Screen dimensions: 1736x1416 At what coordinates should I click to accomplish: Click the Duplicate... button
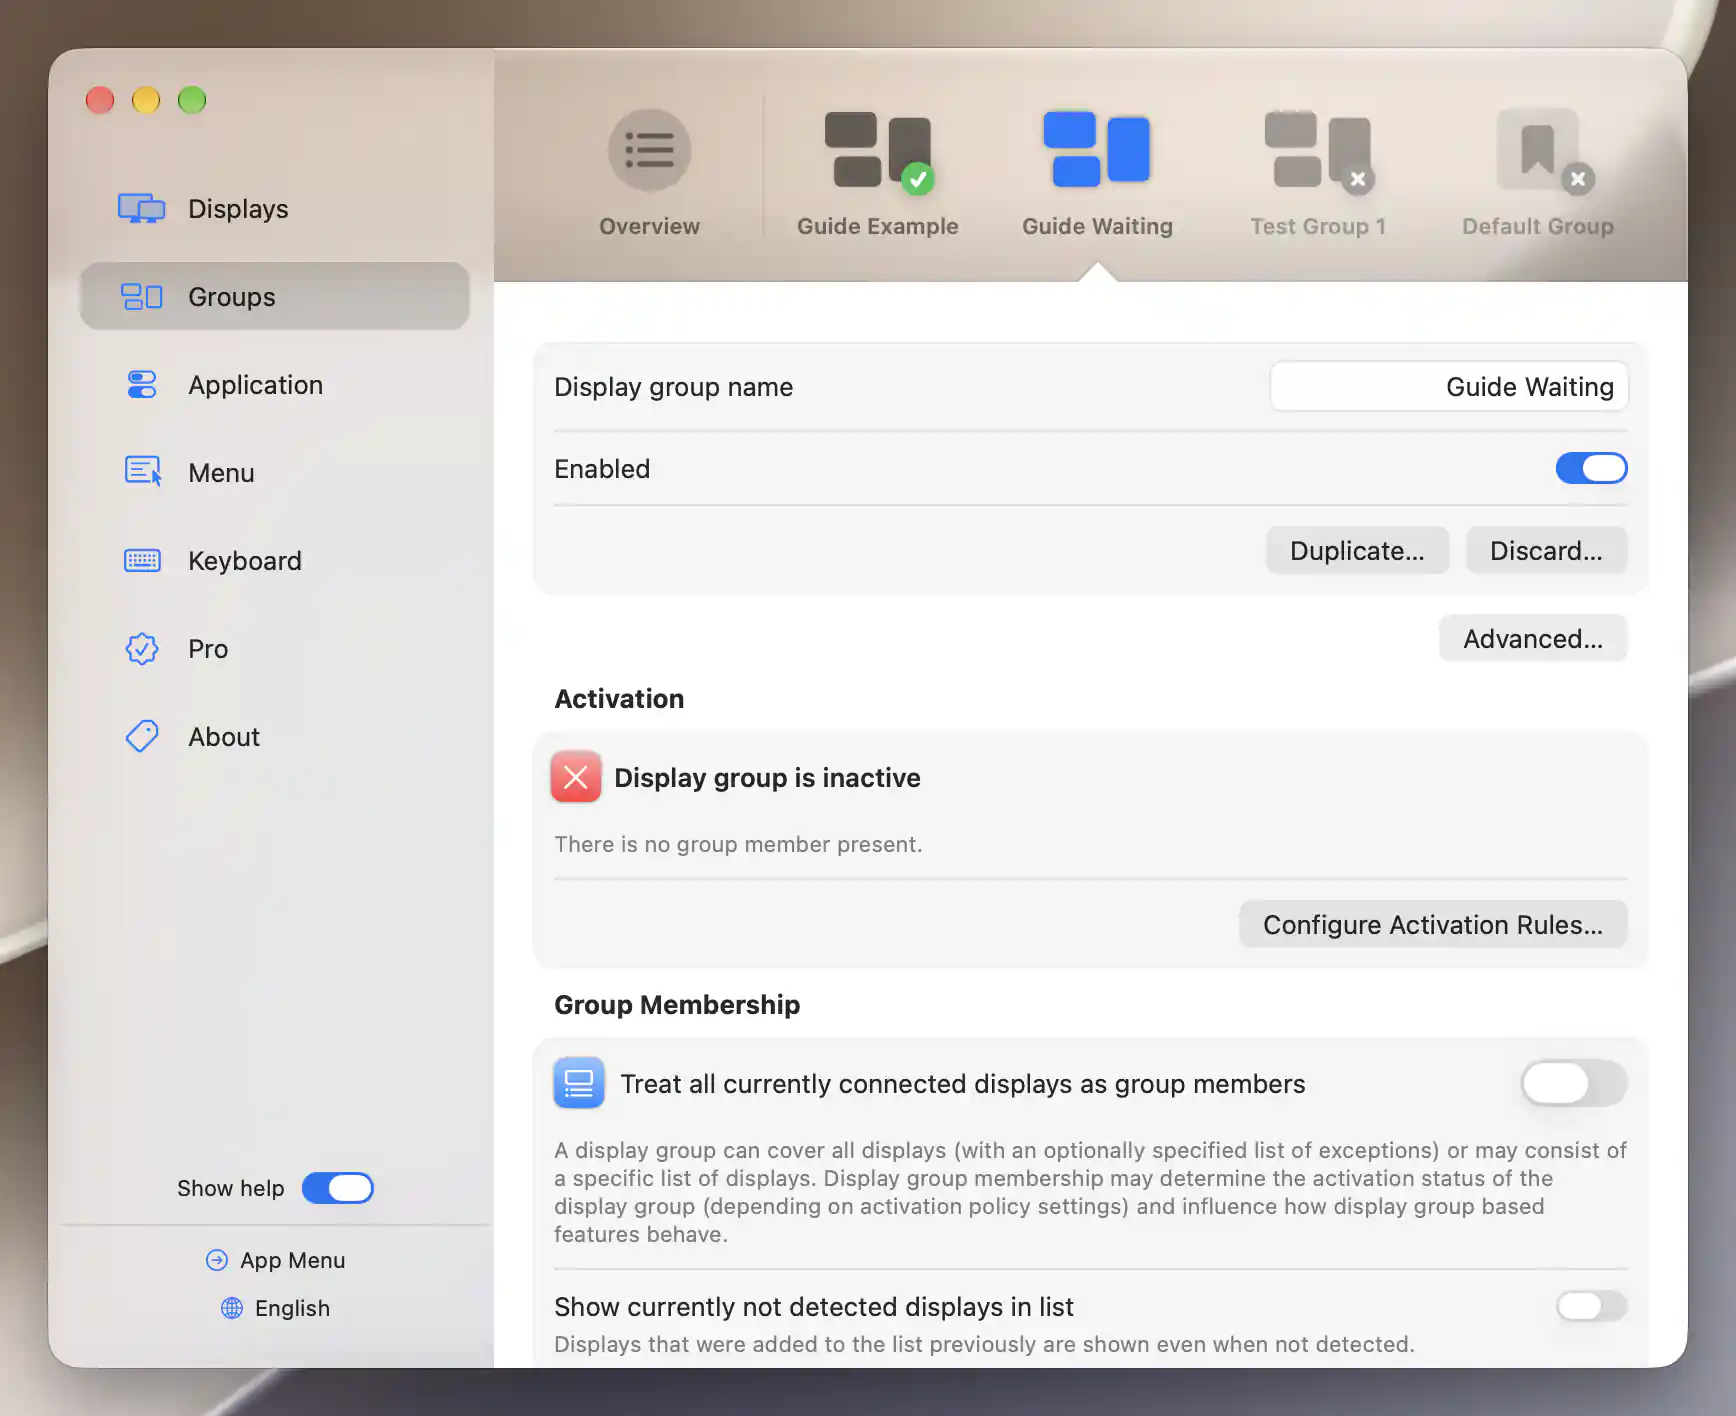point(1357,551)
